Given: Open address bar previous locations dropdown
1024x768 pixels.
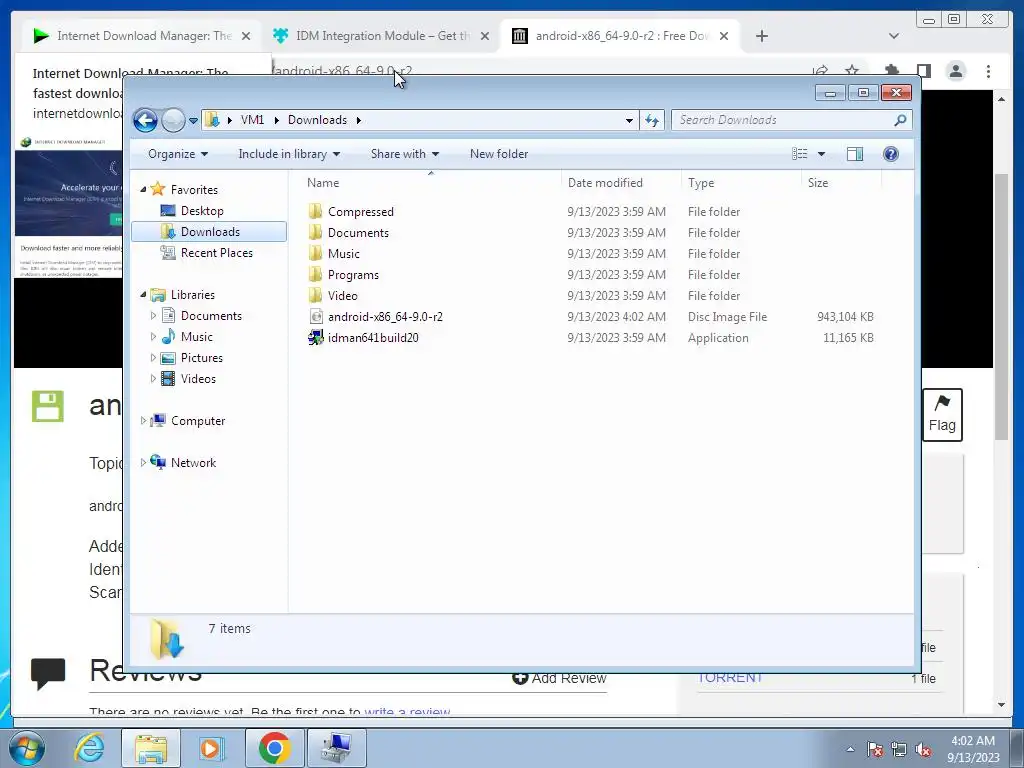Looking at the screenshot, I should pos(629,120).
